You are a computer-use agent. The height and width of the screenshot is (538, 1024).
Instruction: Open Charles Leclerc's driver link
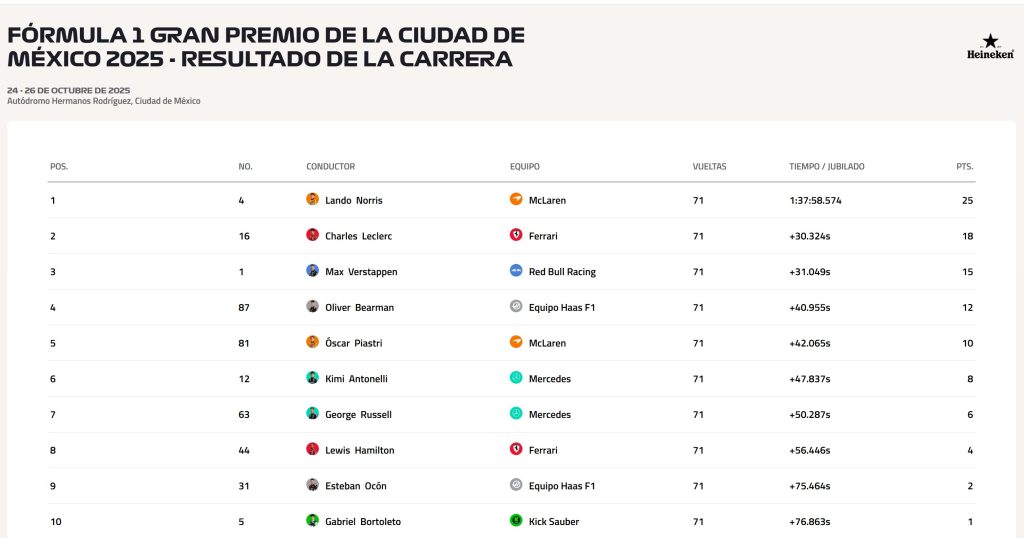(357, 236)
